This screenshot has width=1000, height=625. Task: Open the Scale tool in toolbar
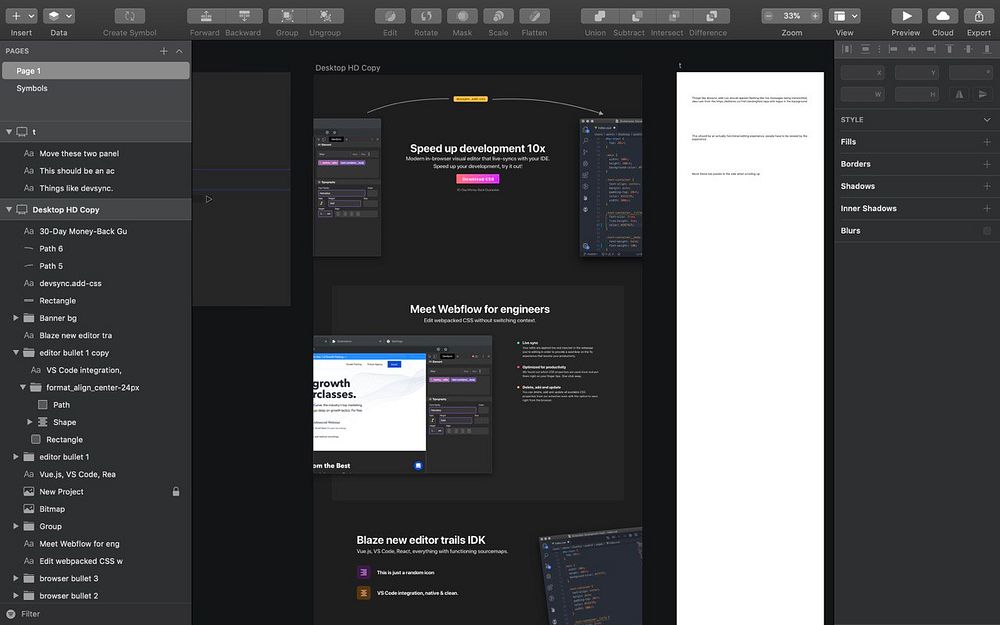pos(498,16)
